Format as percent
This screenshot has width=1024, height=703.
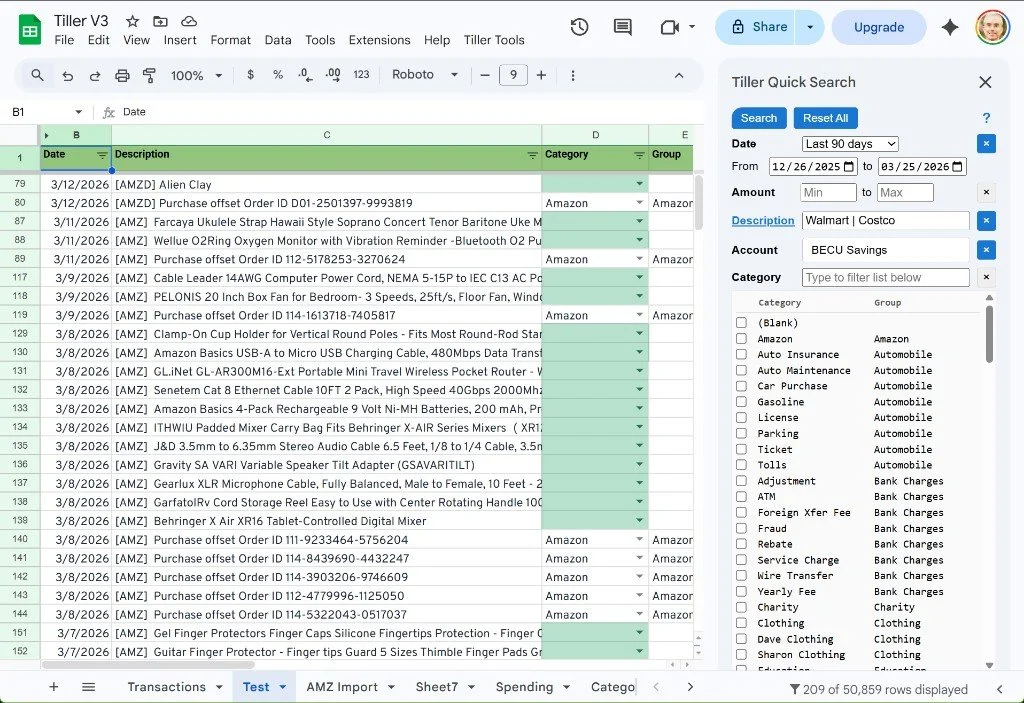(x=278, y=74)
